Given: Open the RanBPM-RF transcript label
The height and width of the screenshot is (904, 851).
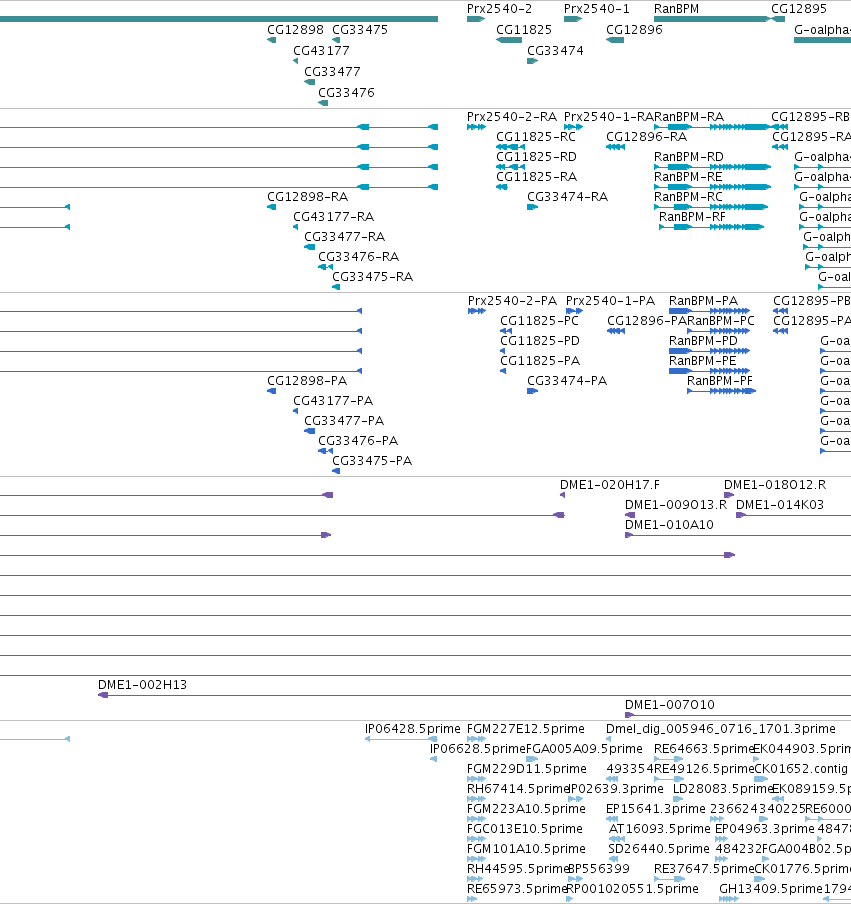Looking at the screenshot, I should [692, 217].
